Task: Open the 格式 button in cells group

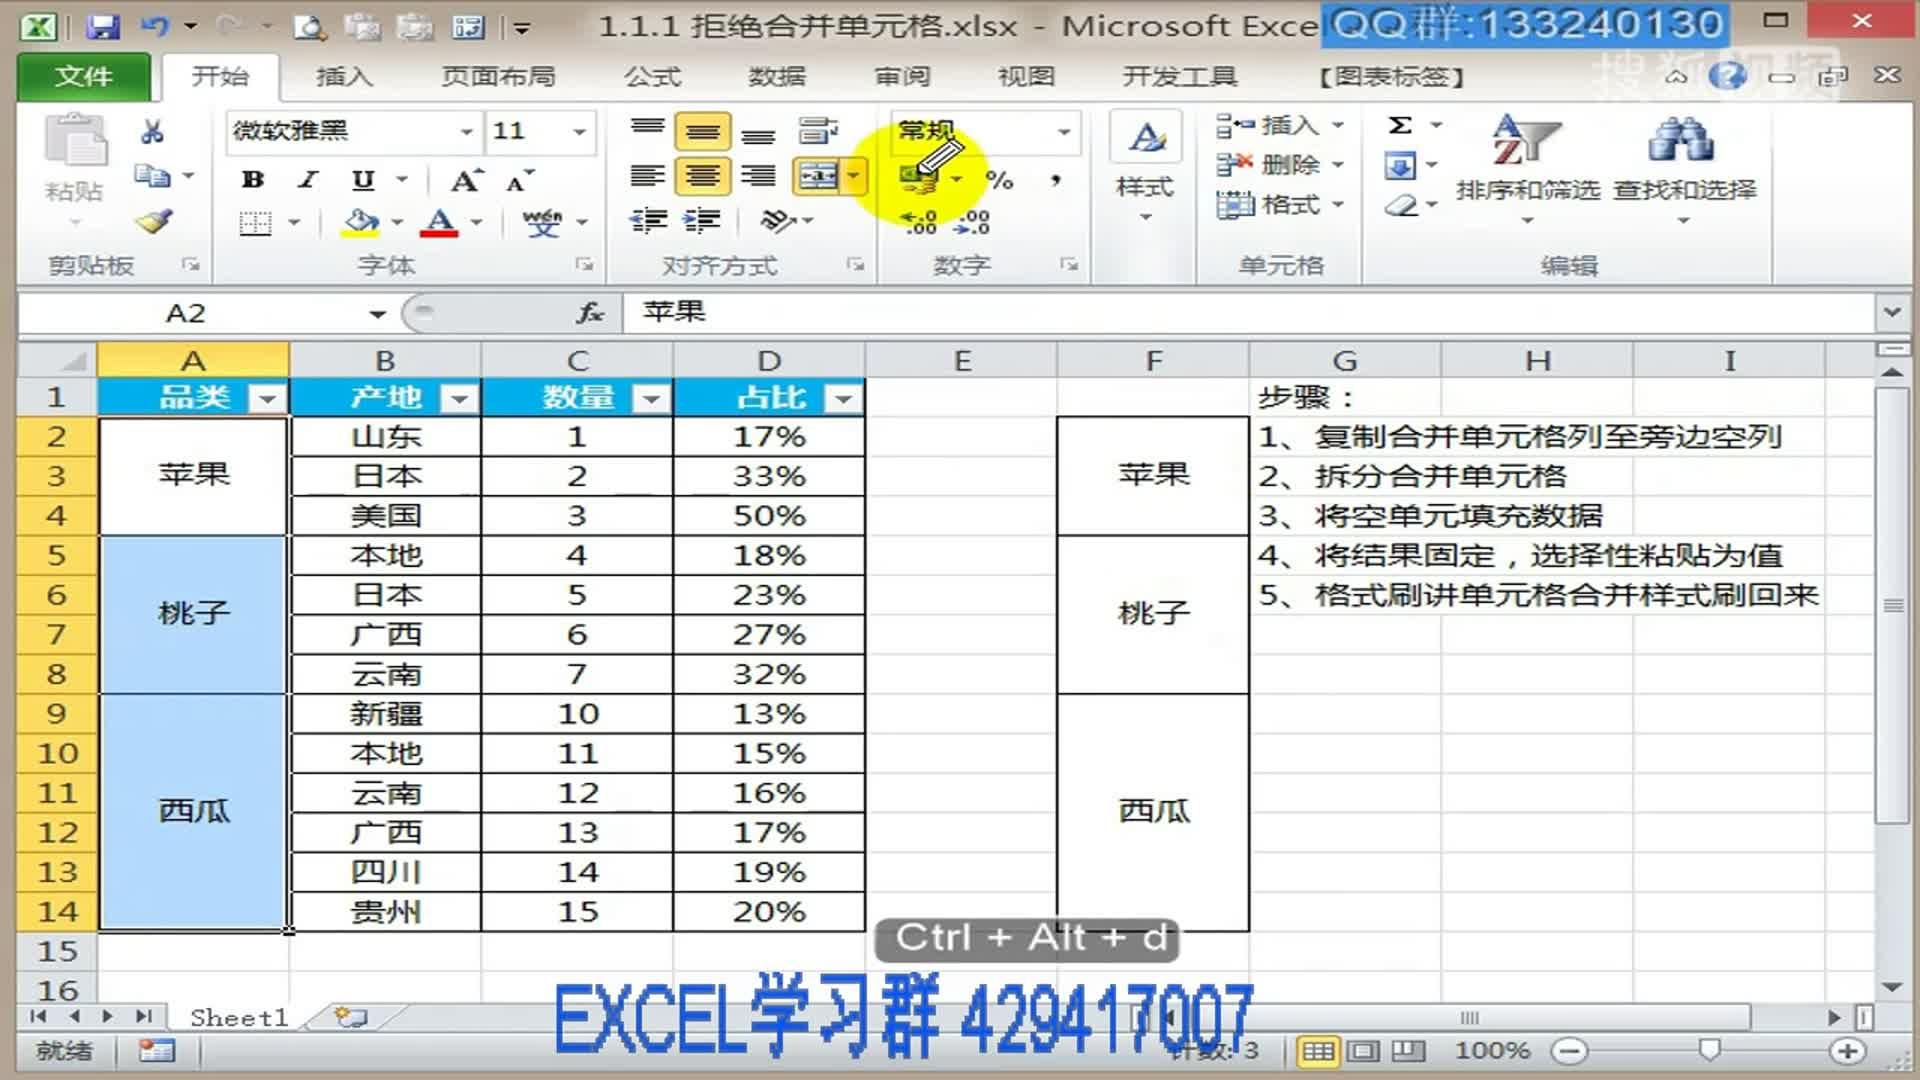Action: pos(1276,205)
